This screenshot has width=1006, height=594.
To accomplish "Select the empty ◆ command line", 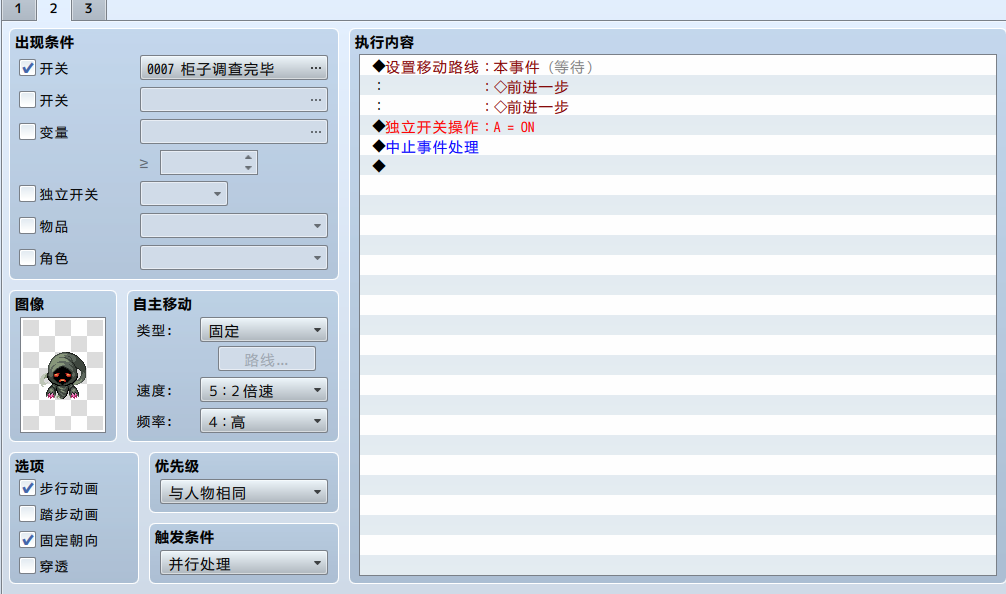I will tap(678, 166).
